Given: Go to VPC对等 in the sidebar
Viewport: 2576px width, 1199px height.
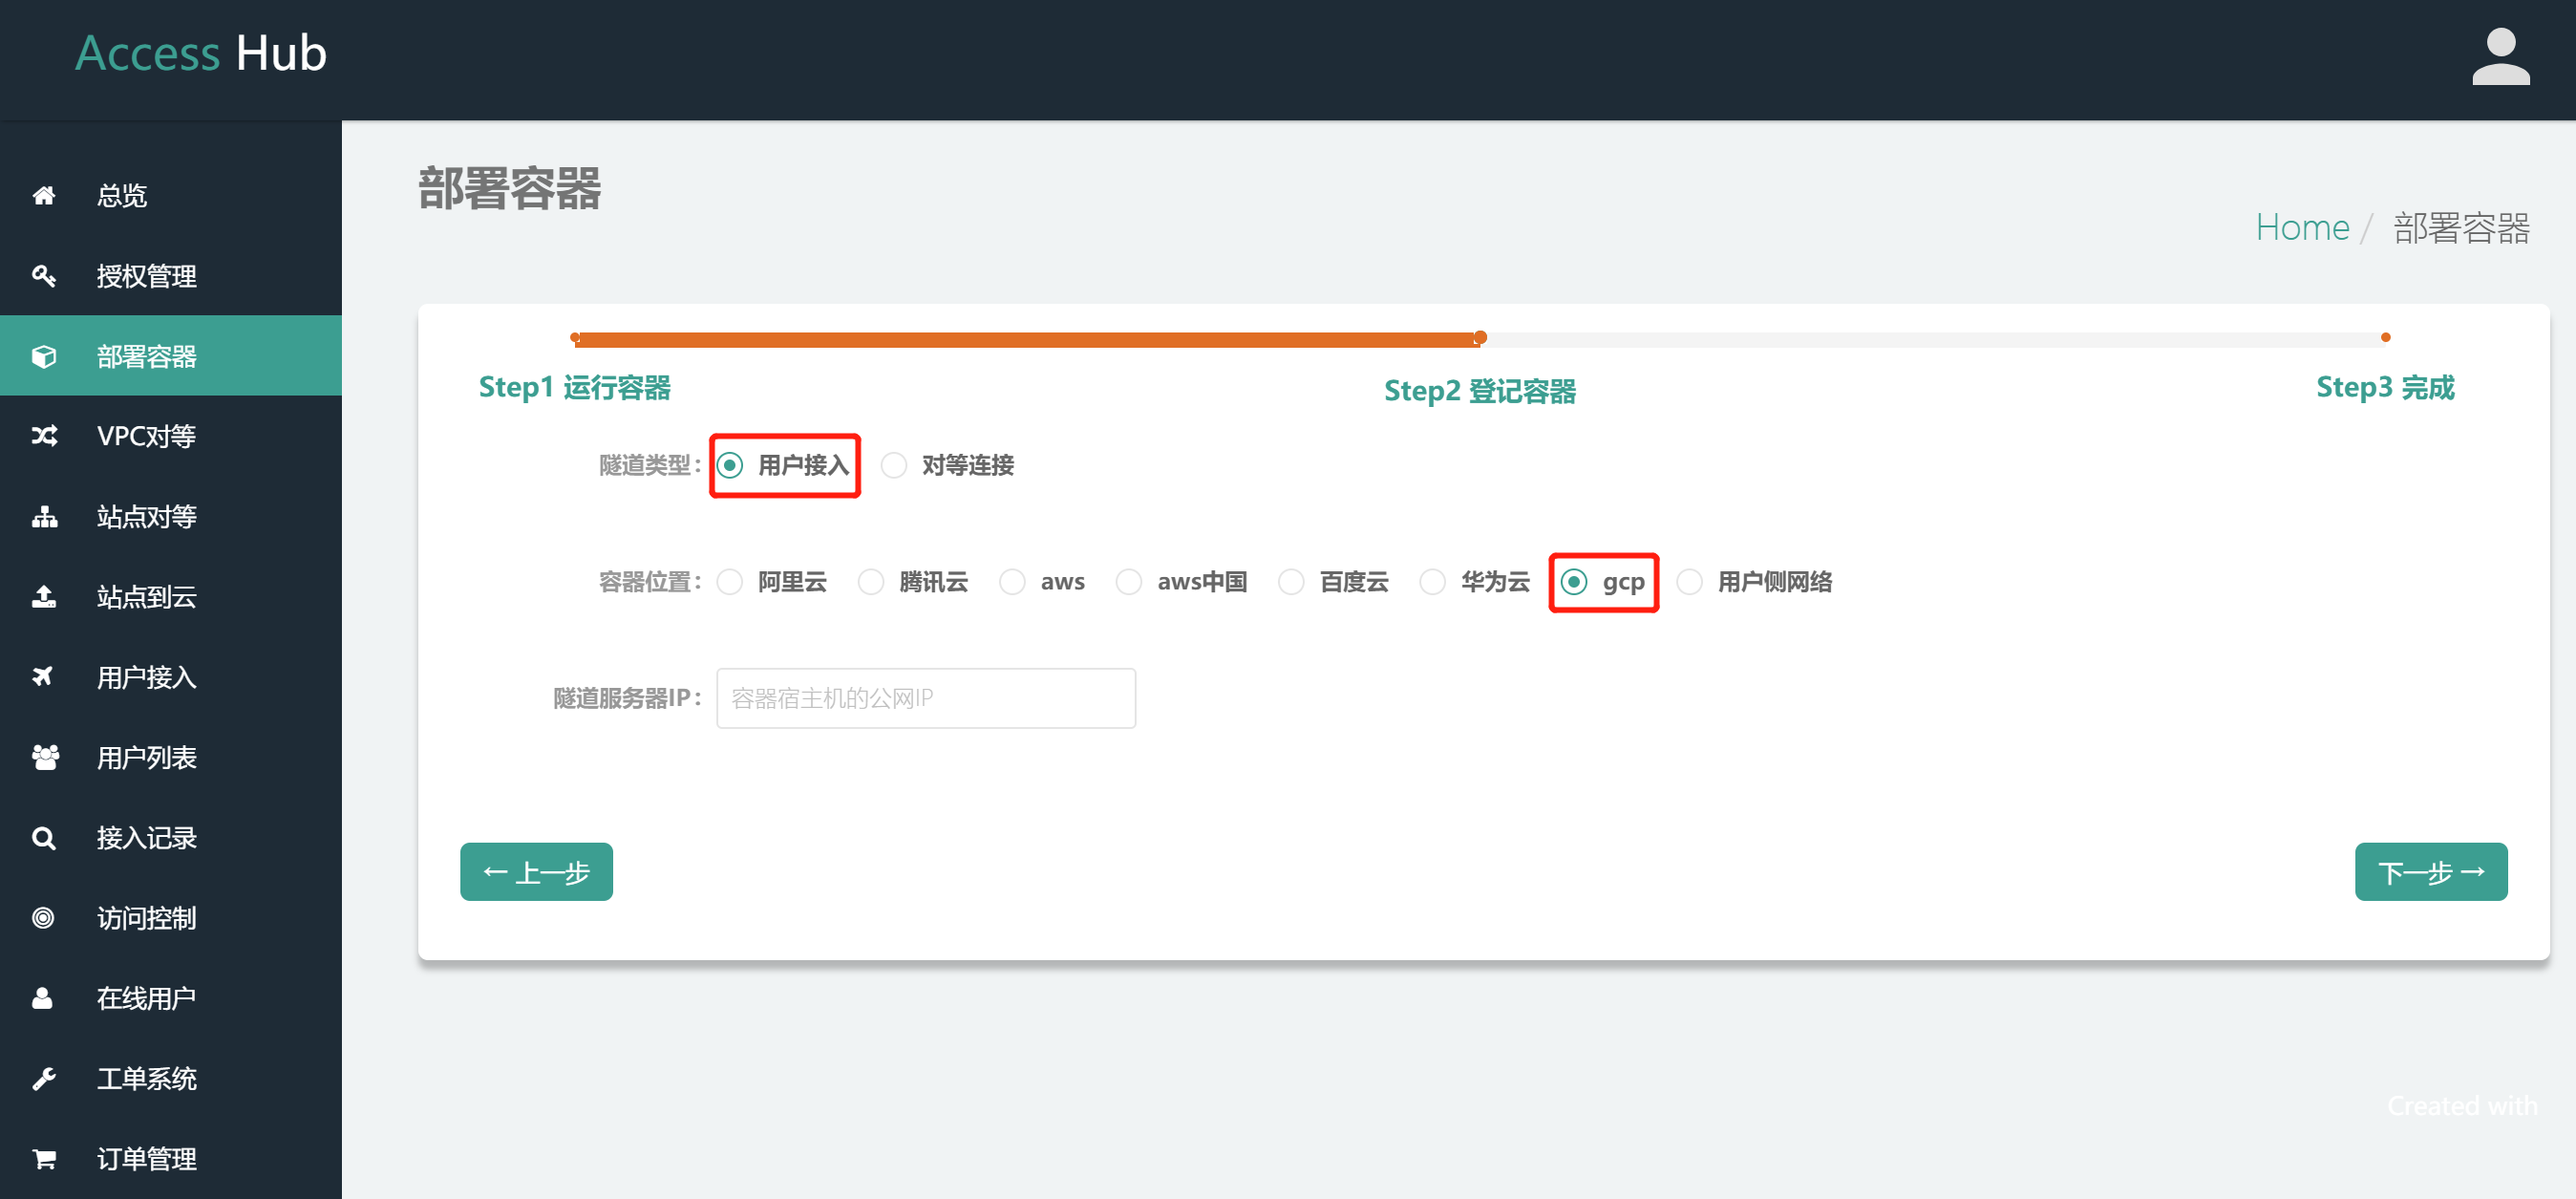Looking at the screenshot, I should [x=171, y=436].
